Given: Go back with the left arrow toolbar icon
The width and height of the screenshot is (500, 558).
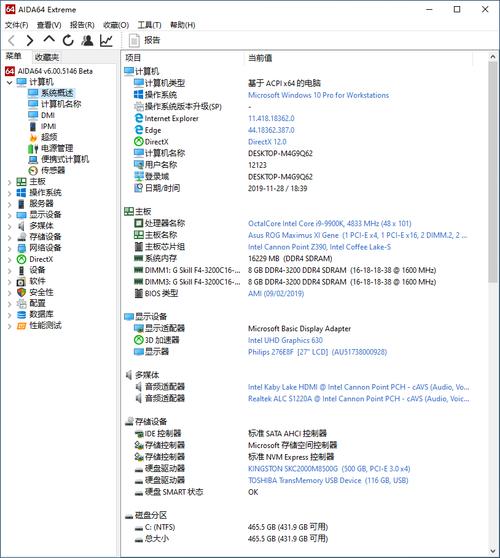Looking at the screenshot, I should tap(11, 41).
